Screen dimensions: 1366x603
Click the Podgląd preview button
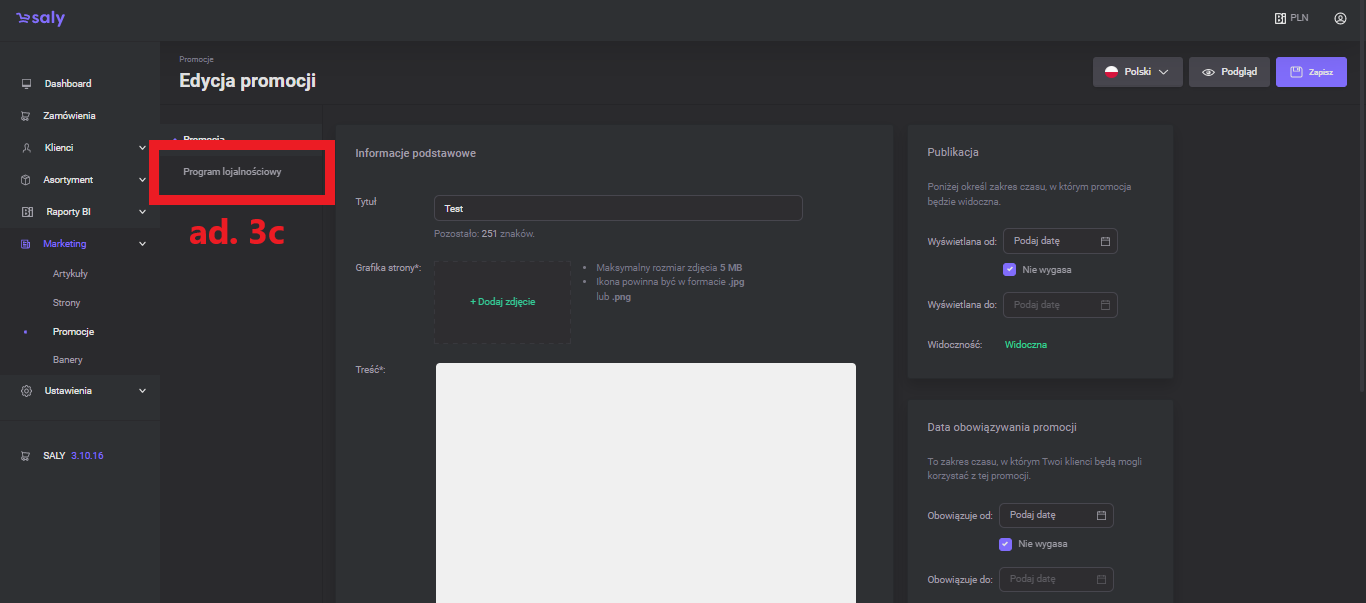coord(1229,72)
